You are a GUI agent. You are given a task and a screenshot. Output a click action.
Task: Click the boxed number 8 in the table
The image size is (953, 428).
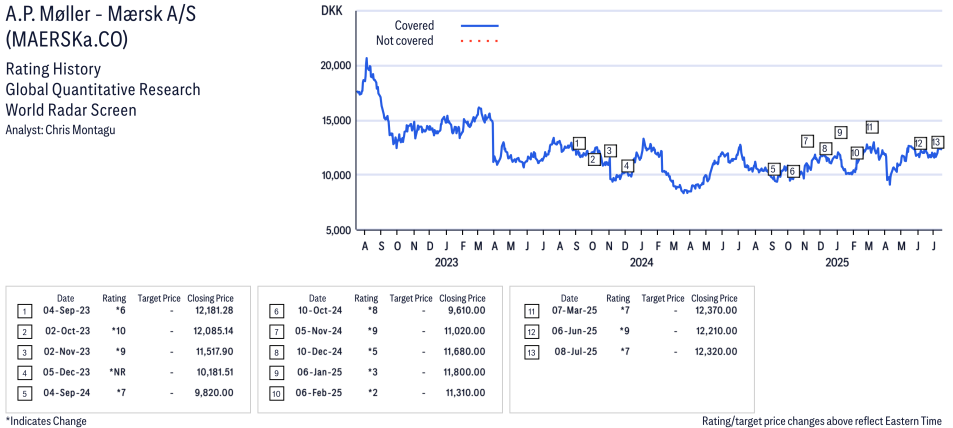pos(276,353)
